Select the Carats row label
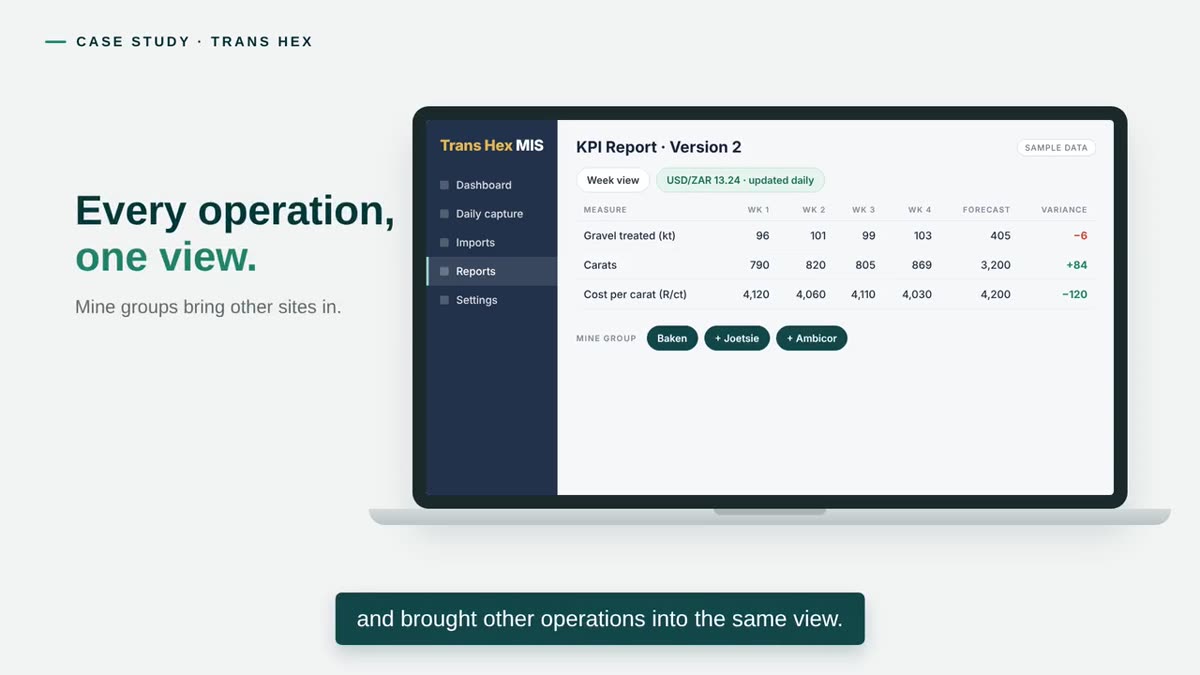This screenshot has height=675, width=1200. pyautogui.click(x=600, y=265)
